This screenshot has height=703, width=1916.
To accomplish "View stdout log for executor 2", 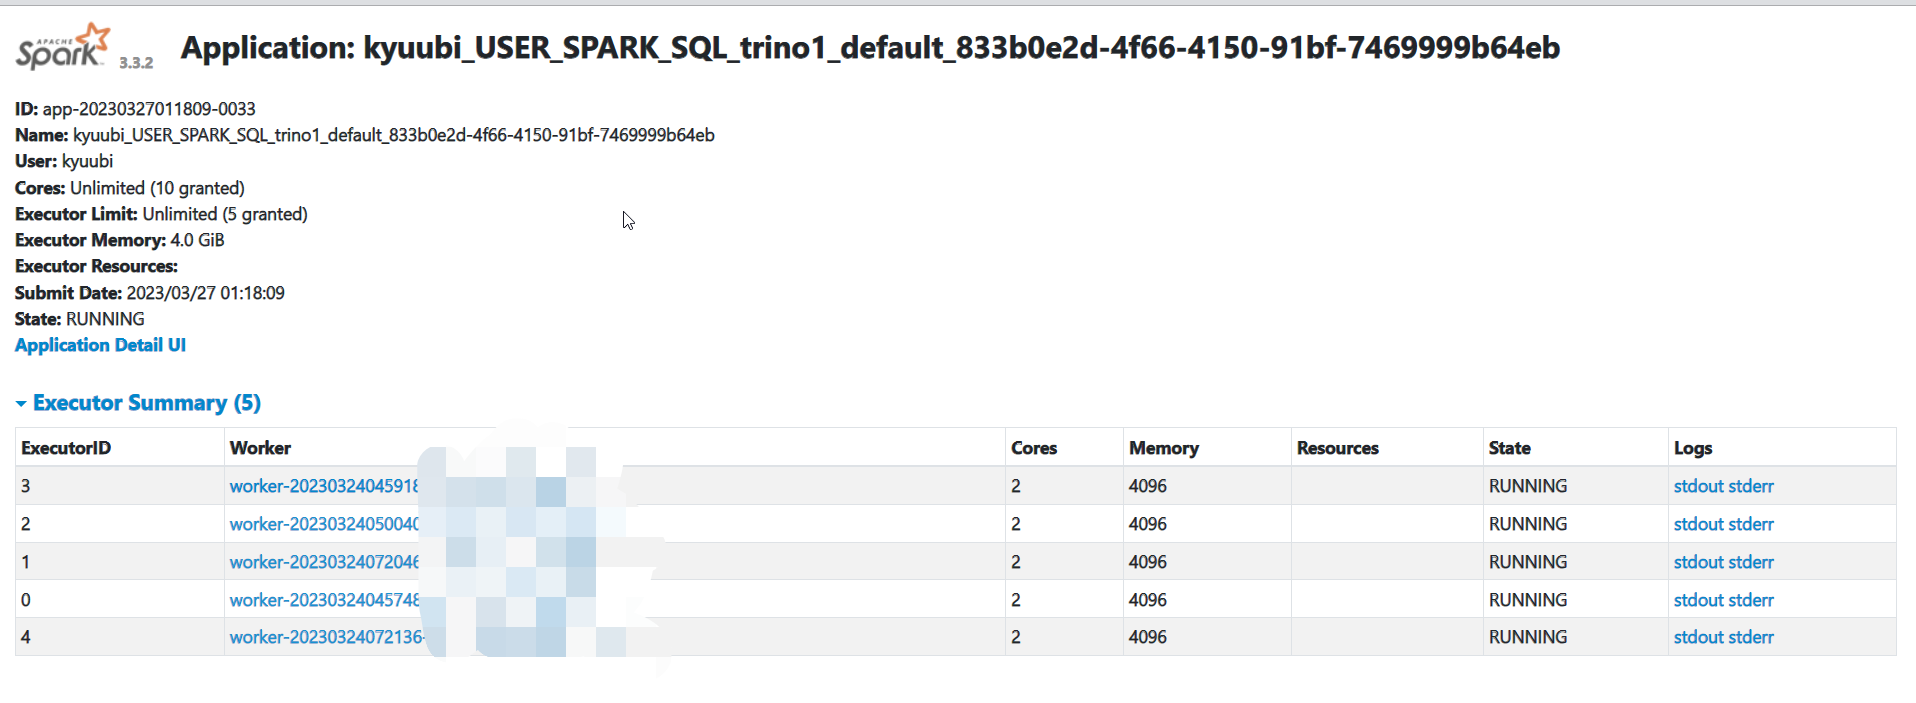I will click(x=1698, y=524).
